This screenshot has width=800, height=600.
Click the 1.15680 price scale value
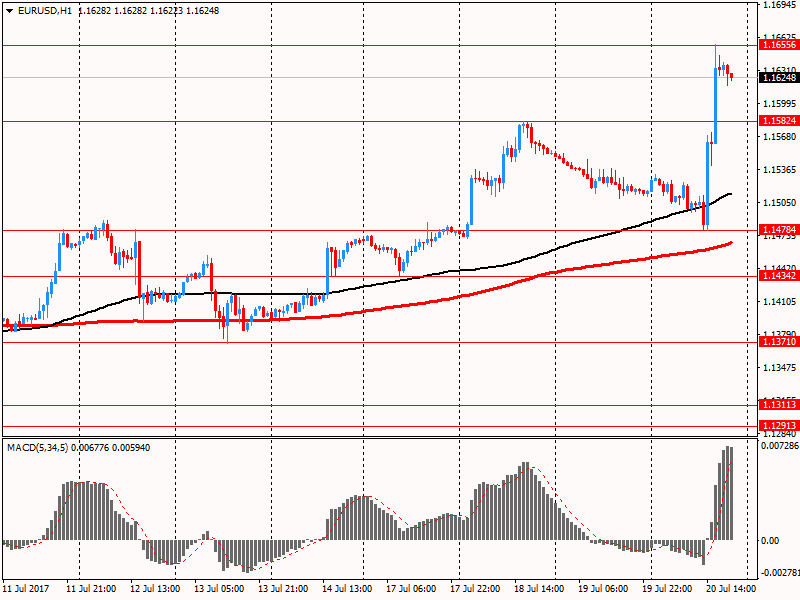pyautogui.click(x=780, y=137)
